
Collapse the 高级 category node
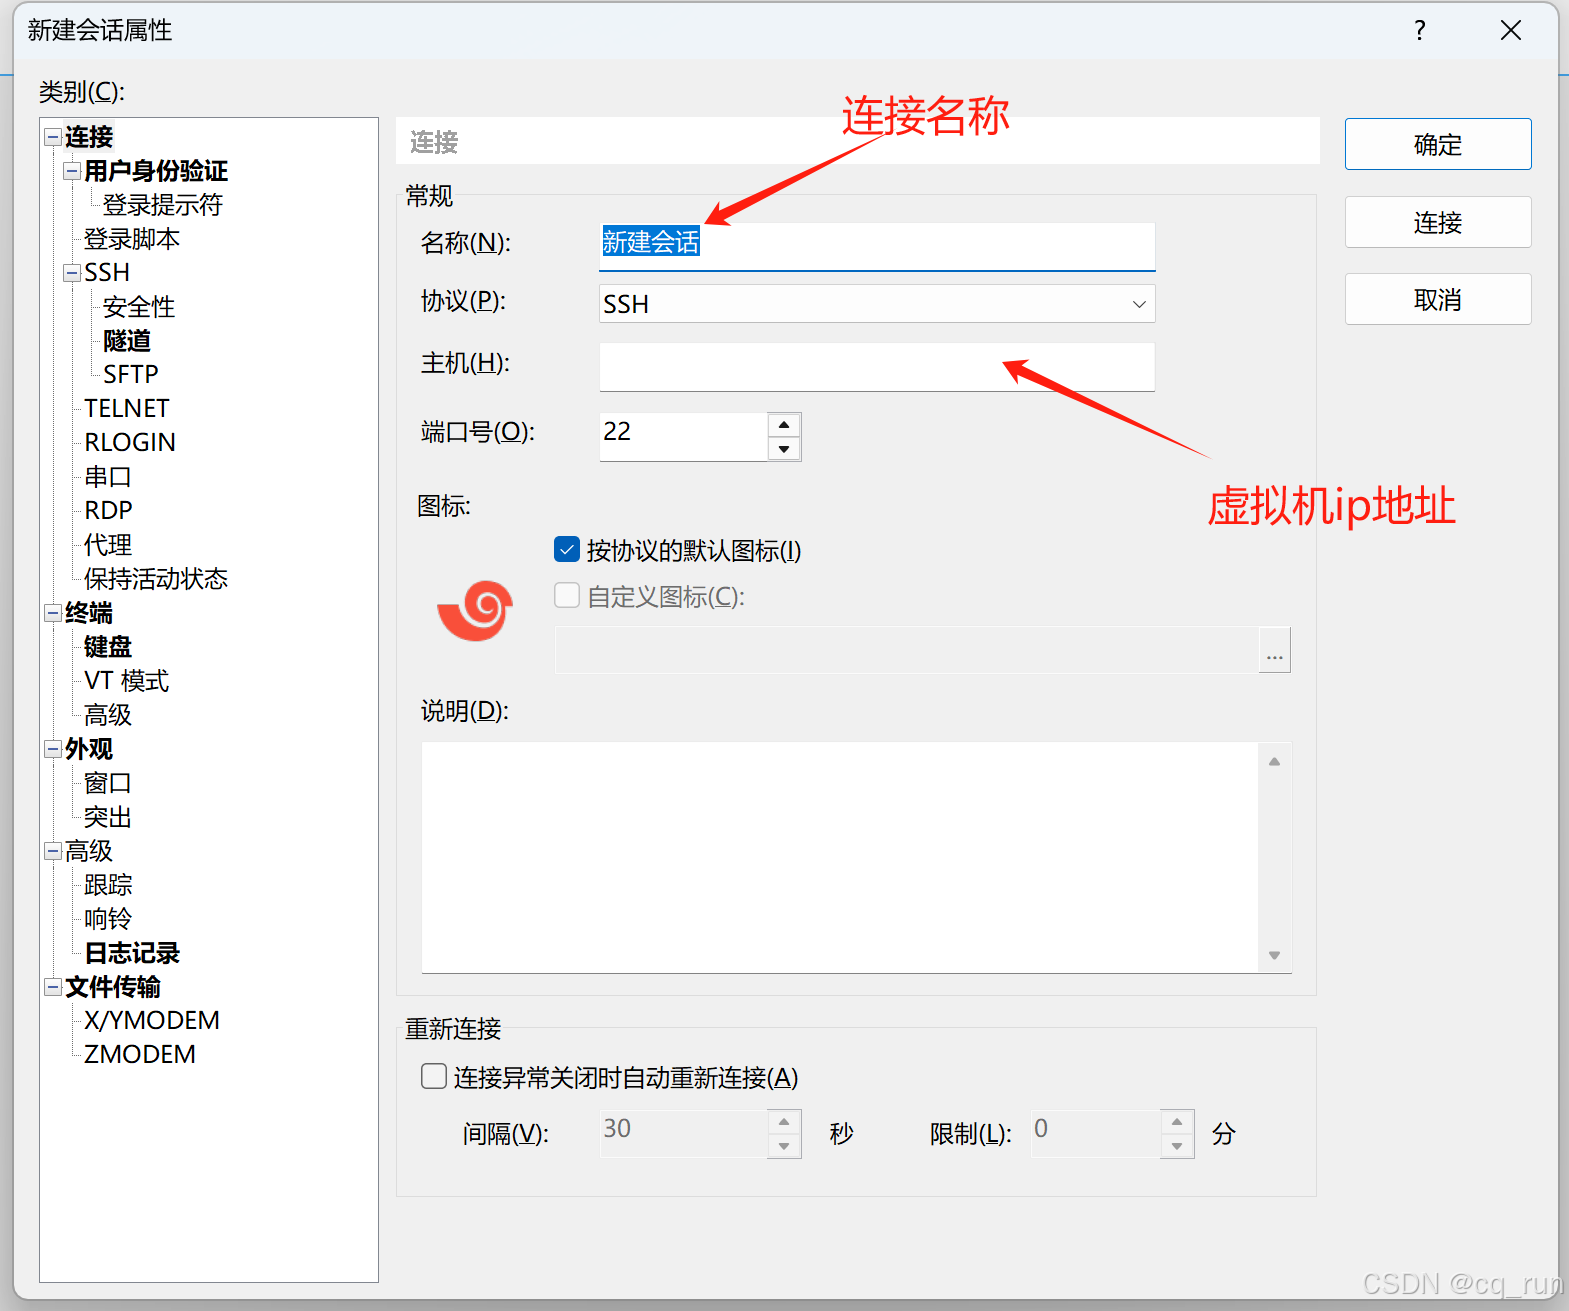[x=52, y=851]
